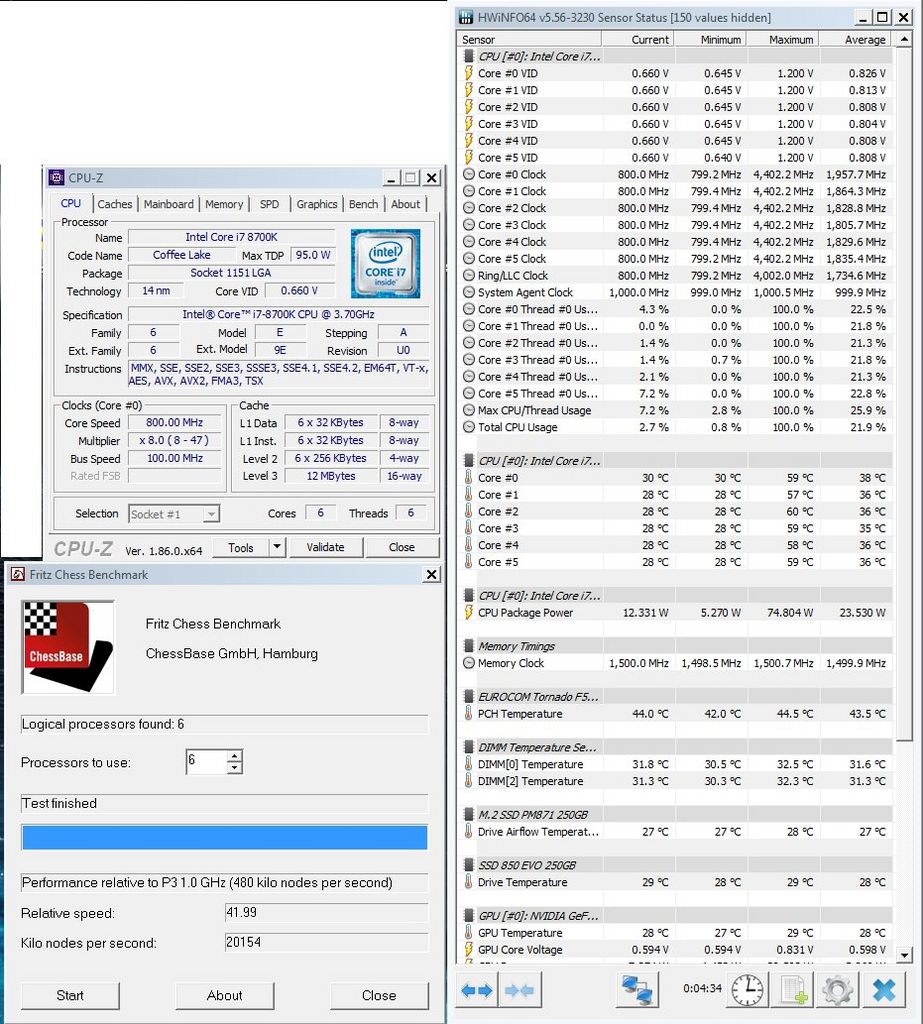Click the HWiNFO shrink window arrows icon

click(x=519, y=990)
